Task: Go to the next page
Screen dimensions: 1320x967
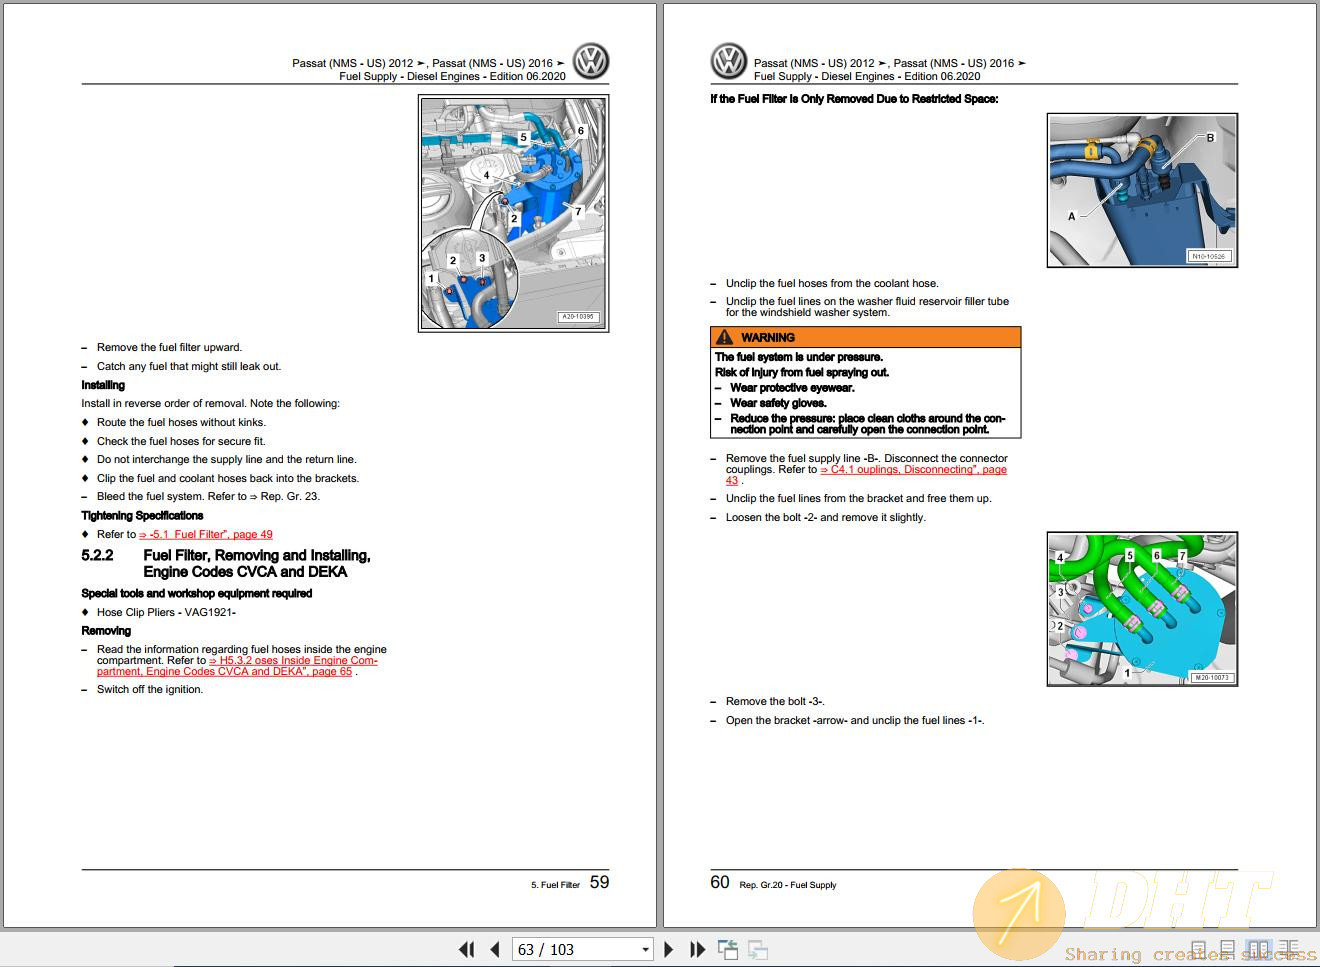Action: point(669,949)
